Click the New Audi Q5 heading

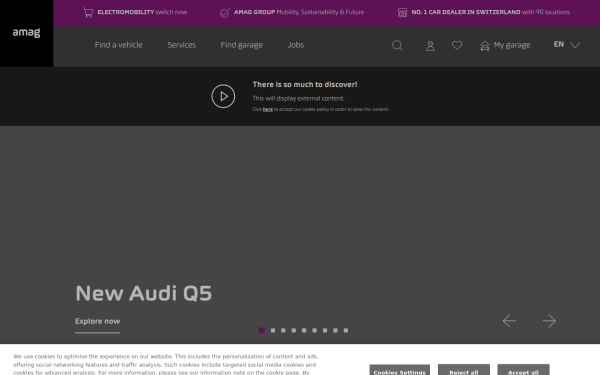click(x=143, y=293)
